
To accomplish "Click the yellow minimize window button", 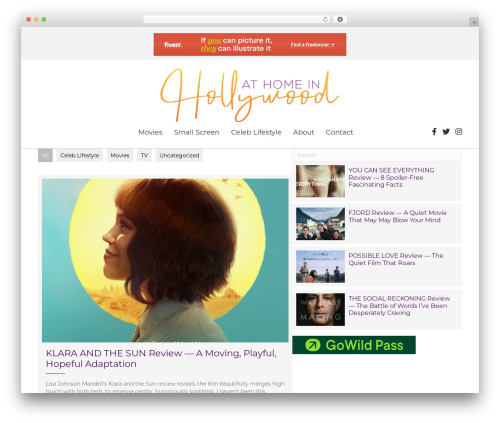I will [36, 19].
